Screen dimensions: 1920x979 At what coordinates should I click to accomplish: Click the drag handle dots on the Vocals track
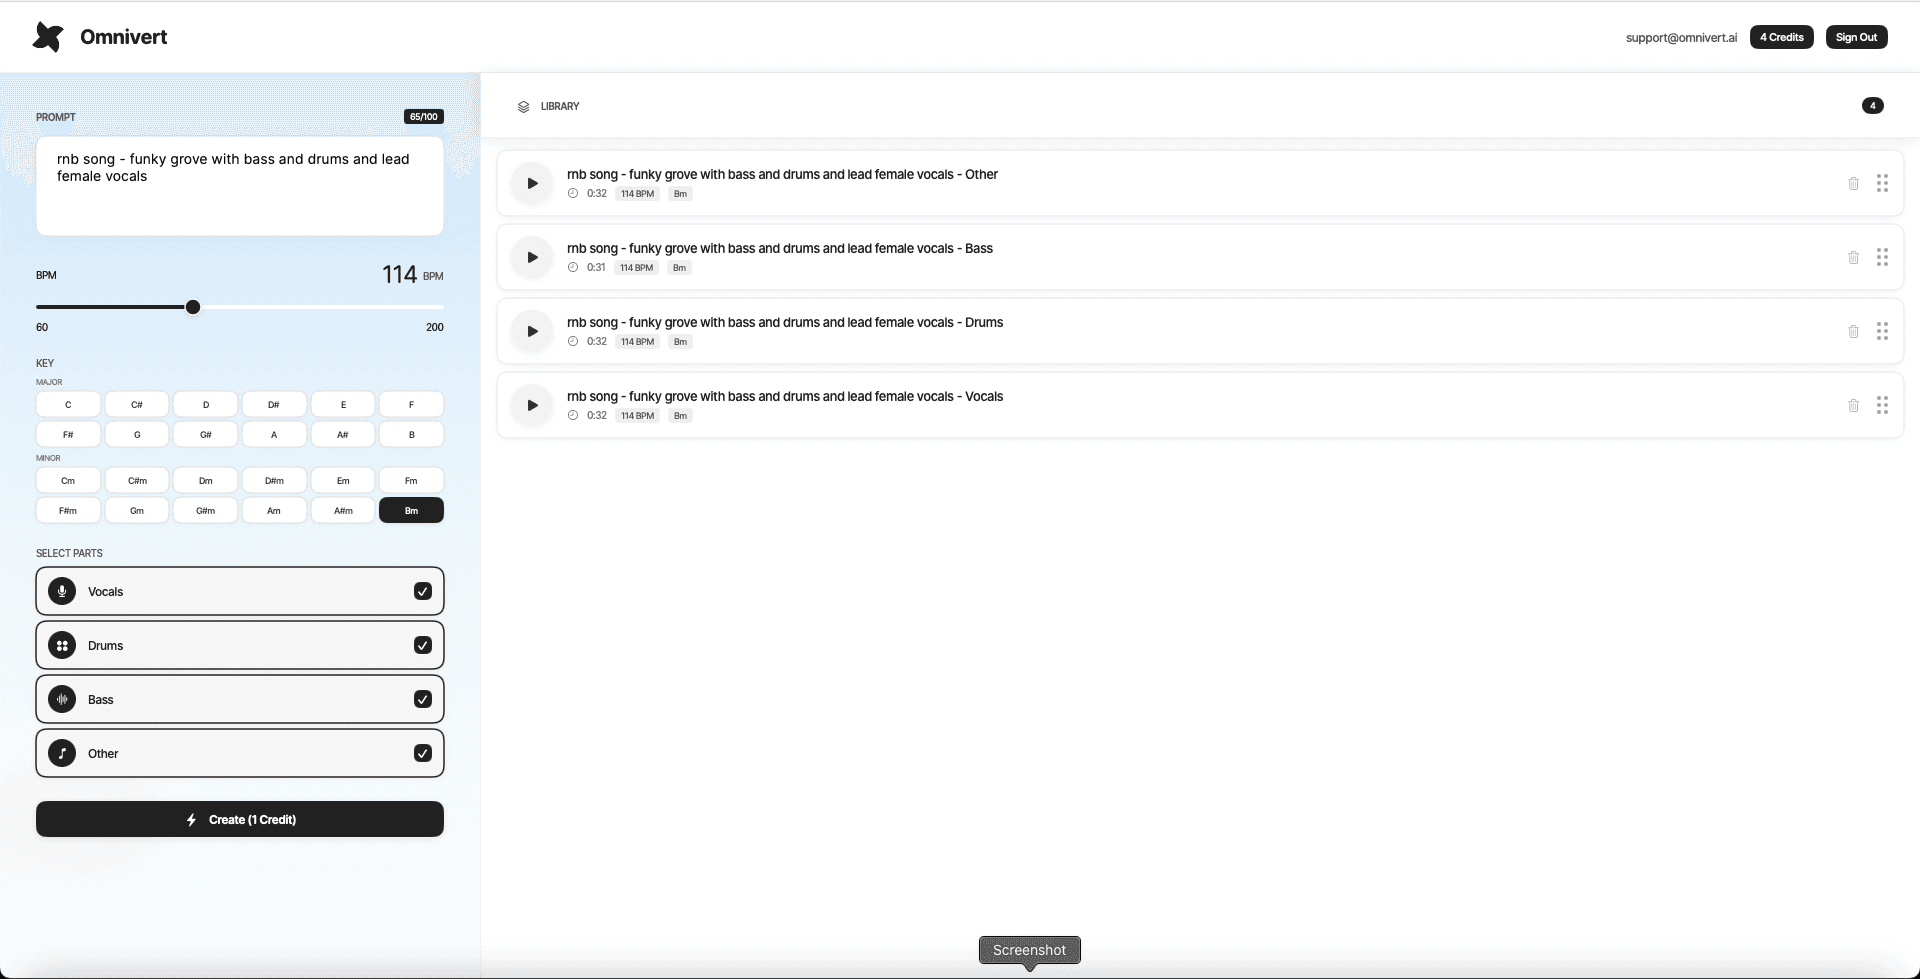1884,405
